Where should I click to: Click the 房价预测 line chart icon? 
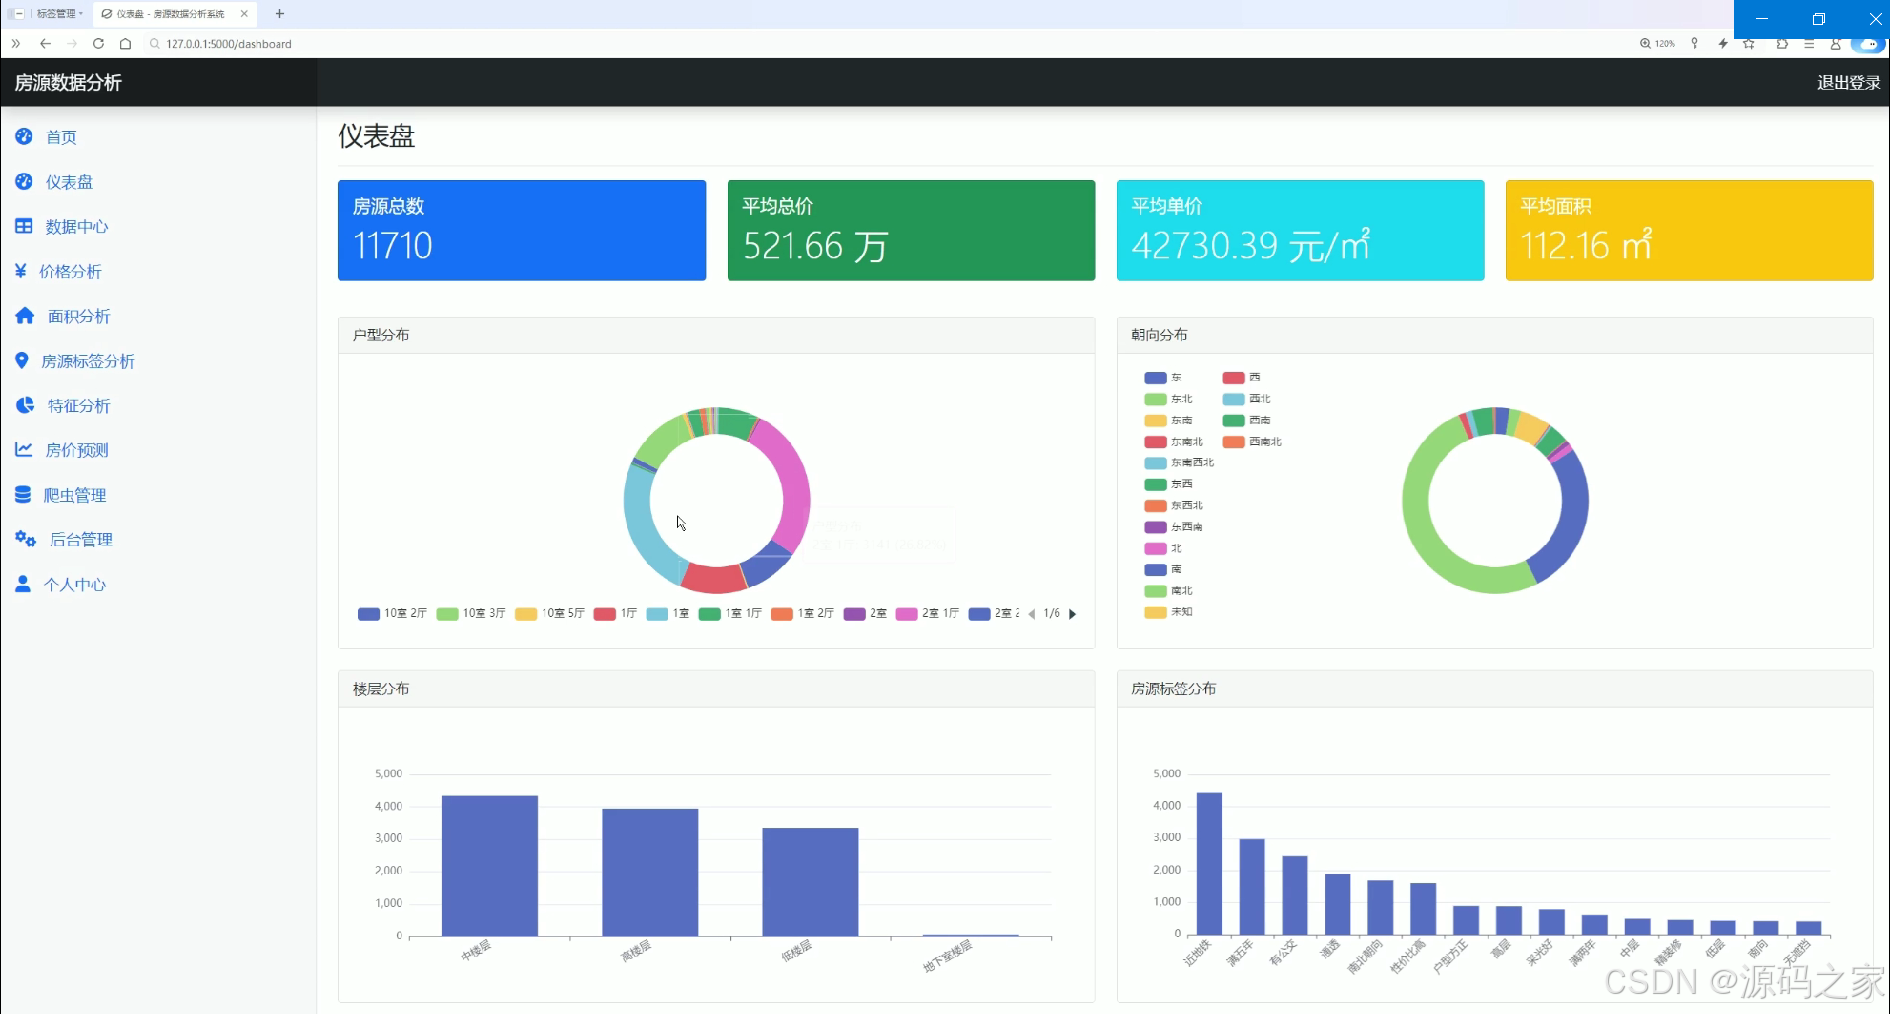click(24, 449)
